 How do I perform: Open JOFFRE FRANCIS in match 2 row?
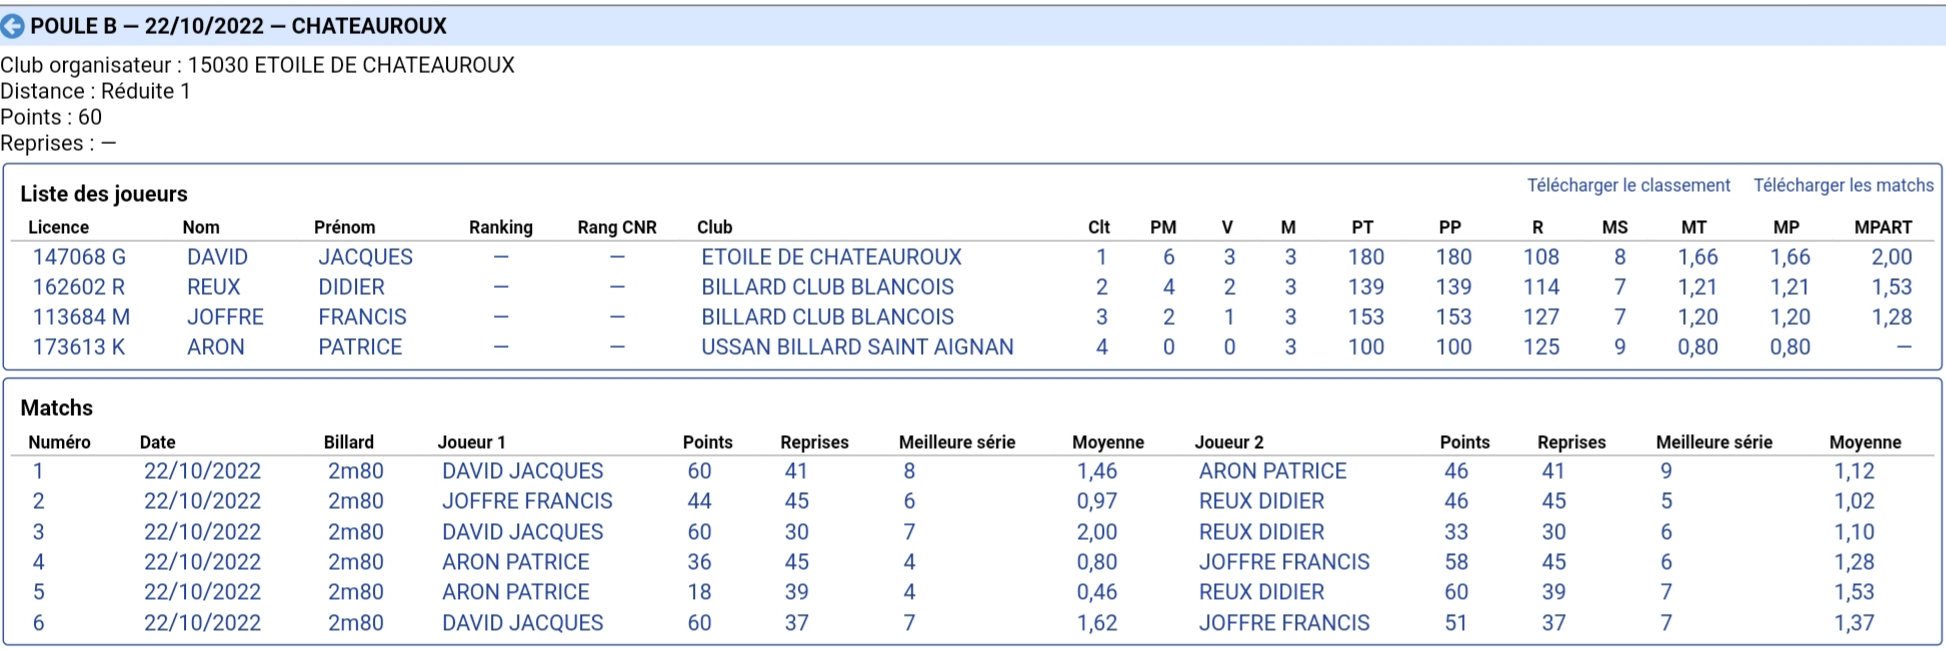click(x=527, y=501)
